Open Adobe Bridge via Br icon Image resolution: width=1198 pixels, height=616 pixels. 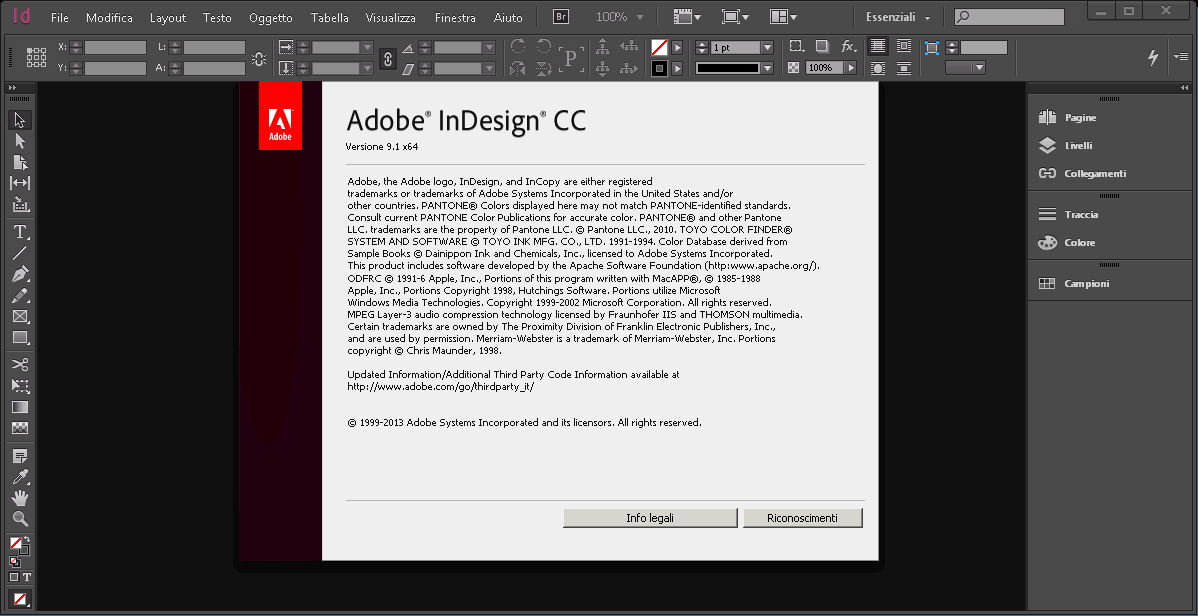561,17
